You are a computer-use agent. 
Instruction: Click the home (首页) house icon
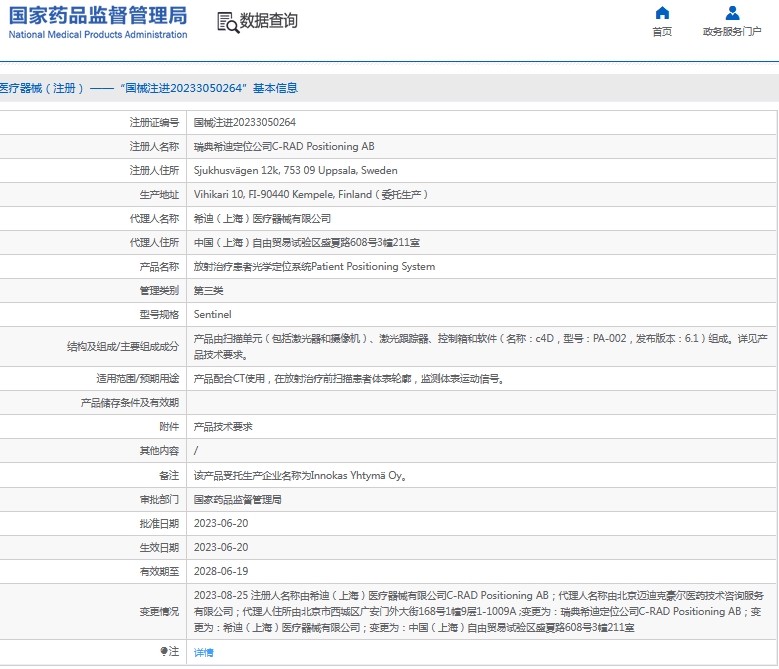(x=662, y=12)
